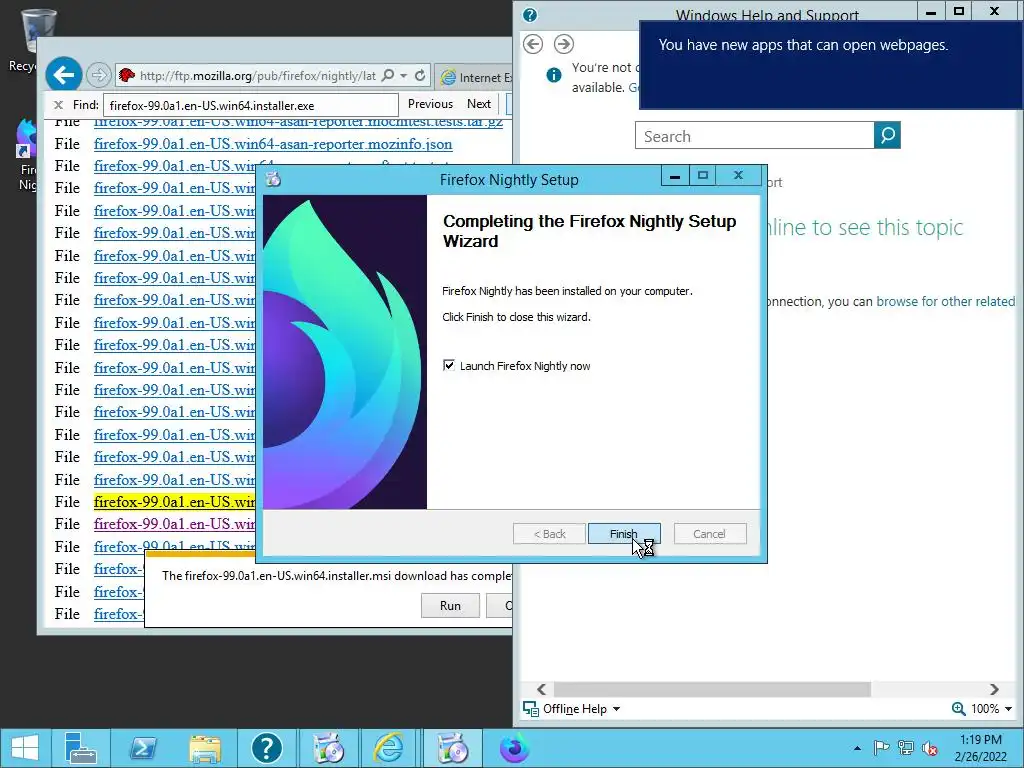Open win64-asan-reporter.mozinfo.json link
The width and height of the screenshot is (1024, 768).
(273, 144)
